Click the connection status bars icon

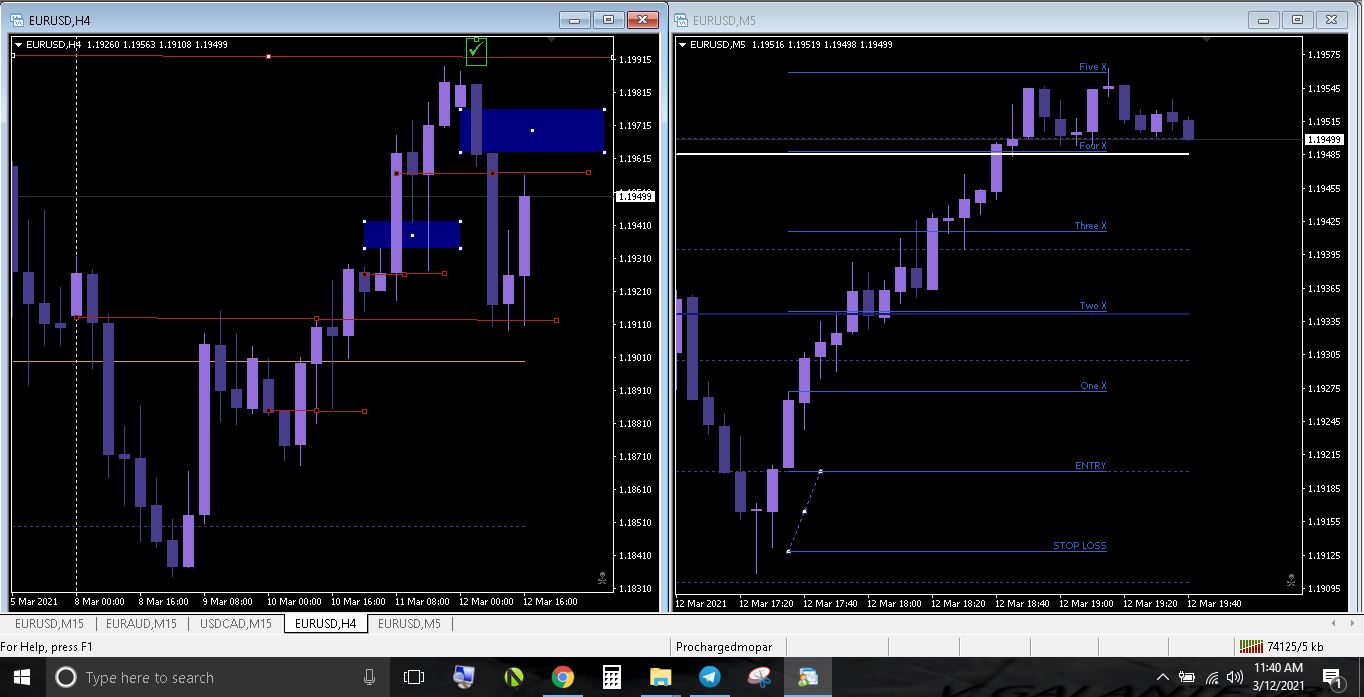[1250, 647]
